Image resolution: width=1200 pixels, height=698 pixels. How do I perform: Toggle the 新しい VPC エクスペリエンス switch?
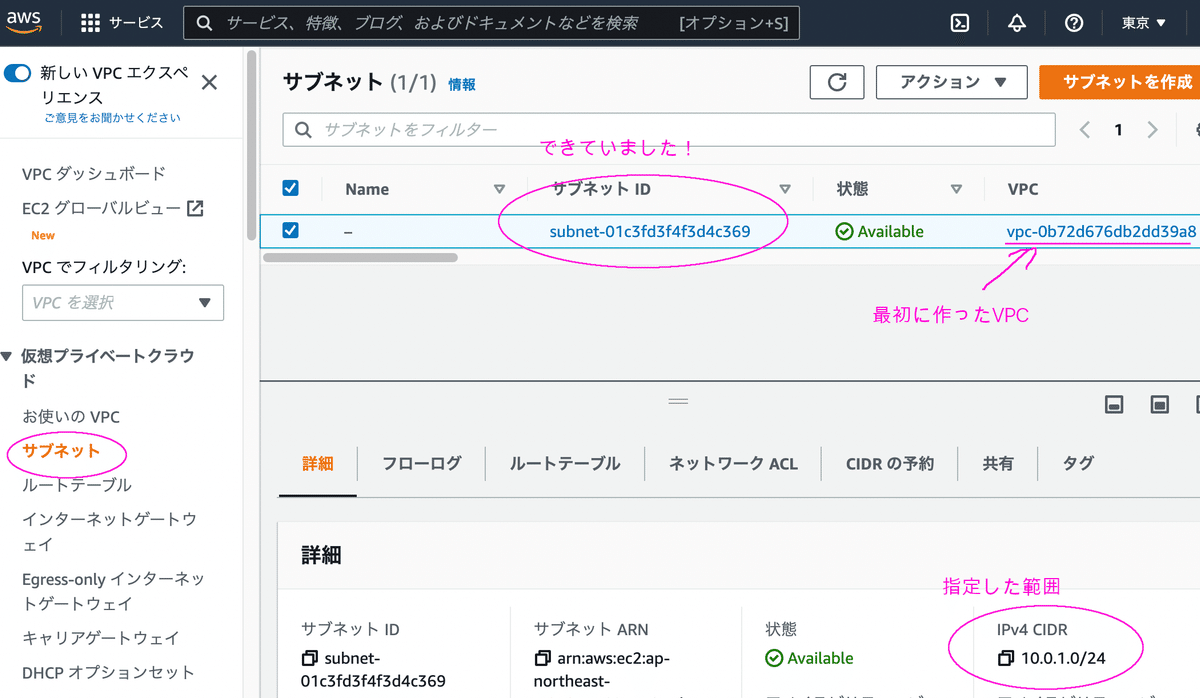19,73
